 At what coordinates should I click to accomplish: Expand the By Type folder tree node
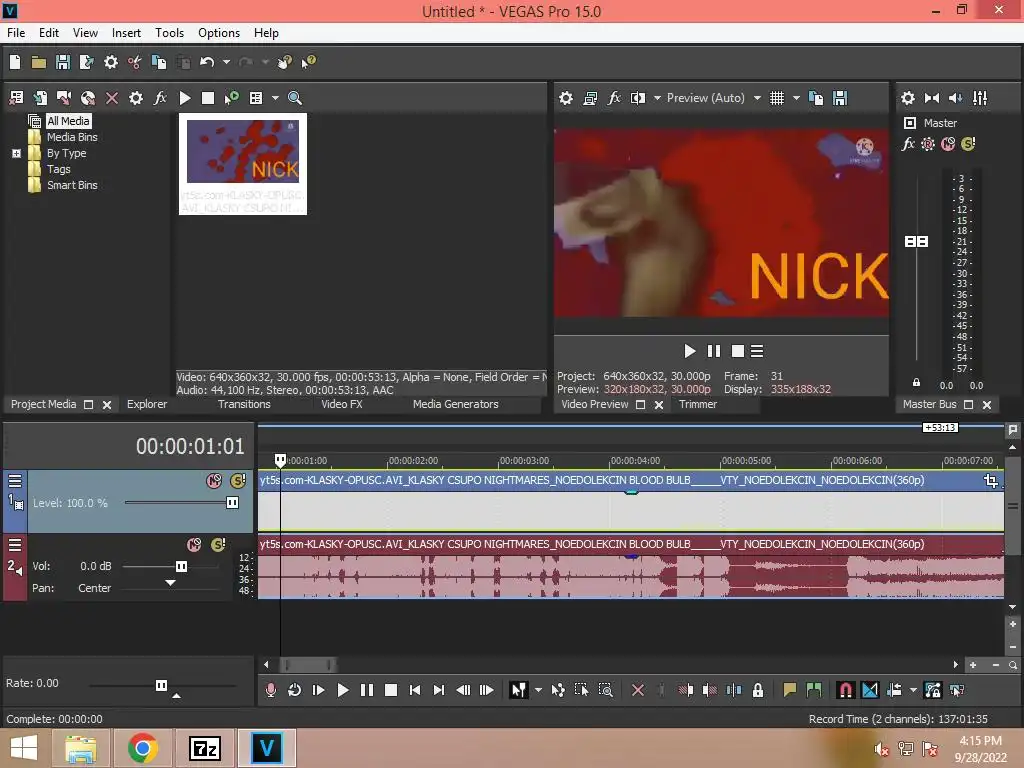16,153
